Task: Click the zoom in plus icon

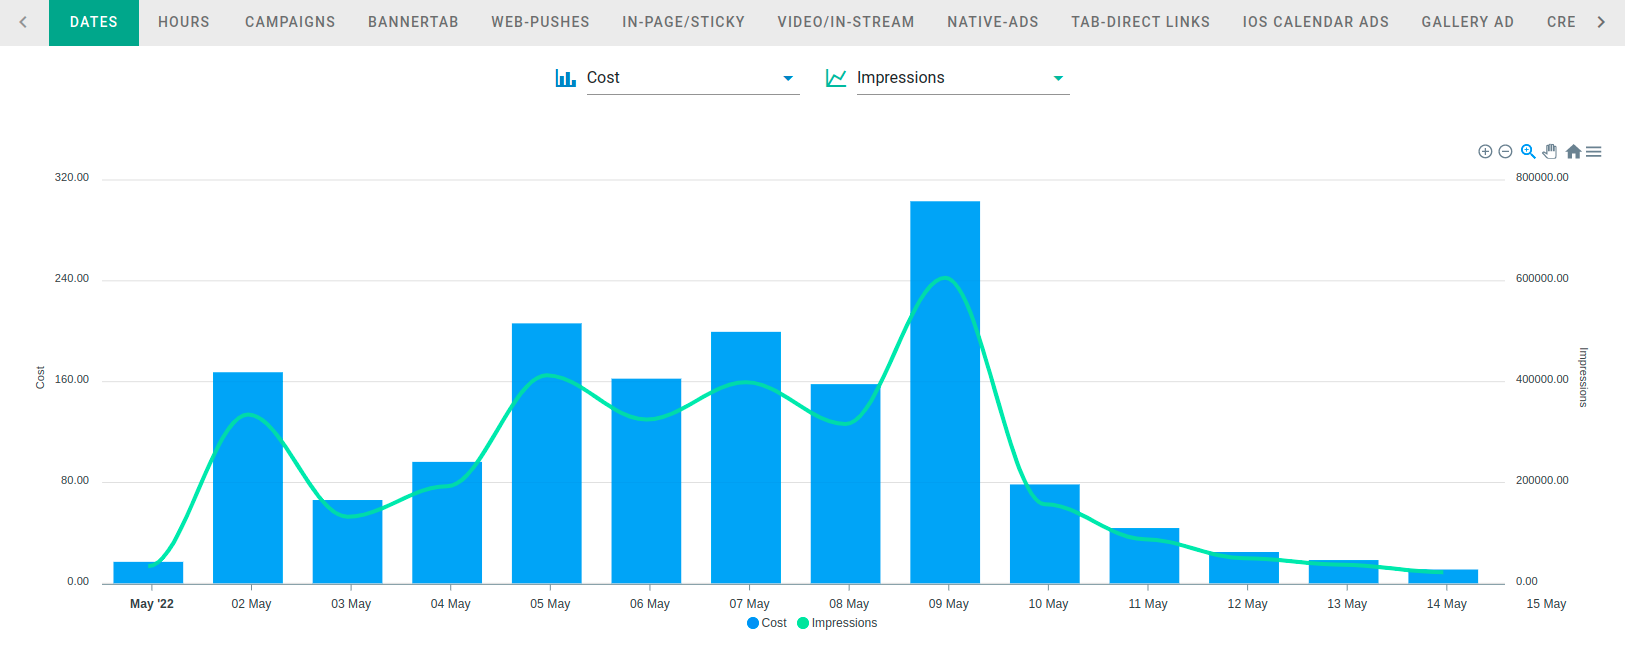Action: (1485, 152)
